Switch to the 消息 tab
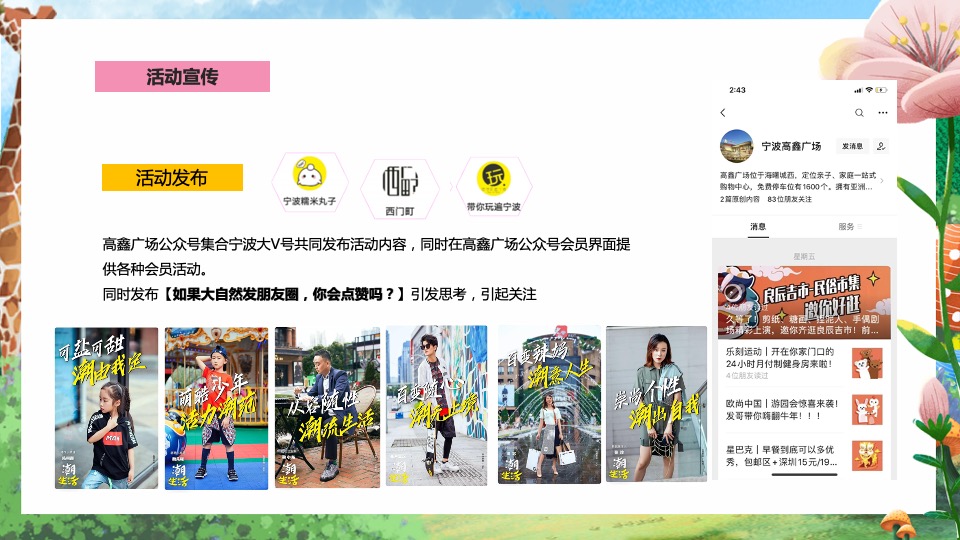This screenshot has height=540, width=960. 758,227
